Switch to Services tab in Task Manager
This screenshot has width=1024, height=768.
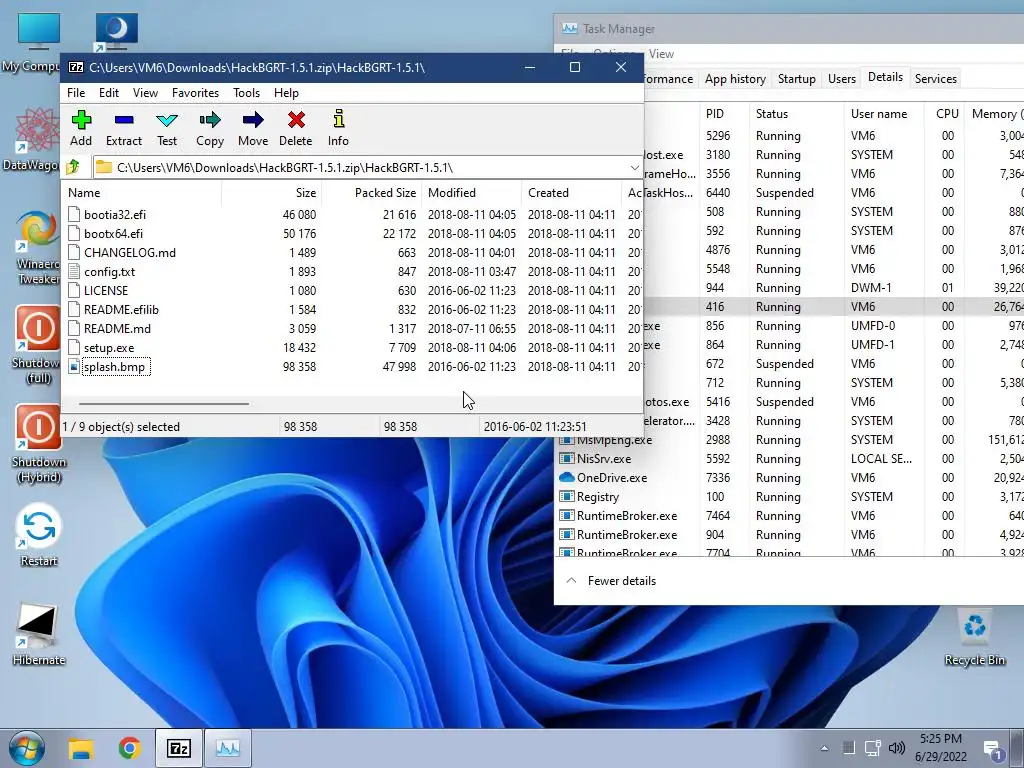coord(935,79)
